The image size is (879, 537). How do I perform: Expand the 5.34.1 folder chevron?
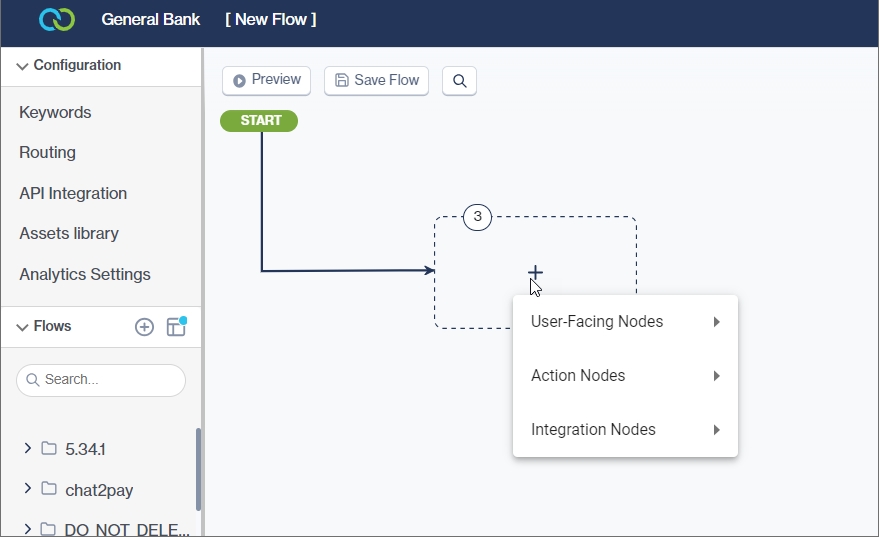click(x=27, y=449)
